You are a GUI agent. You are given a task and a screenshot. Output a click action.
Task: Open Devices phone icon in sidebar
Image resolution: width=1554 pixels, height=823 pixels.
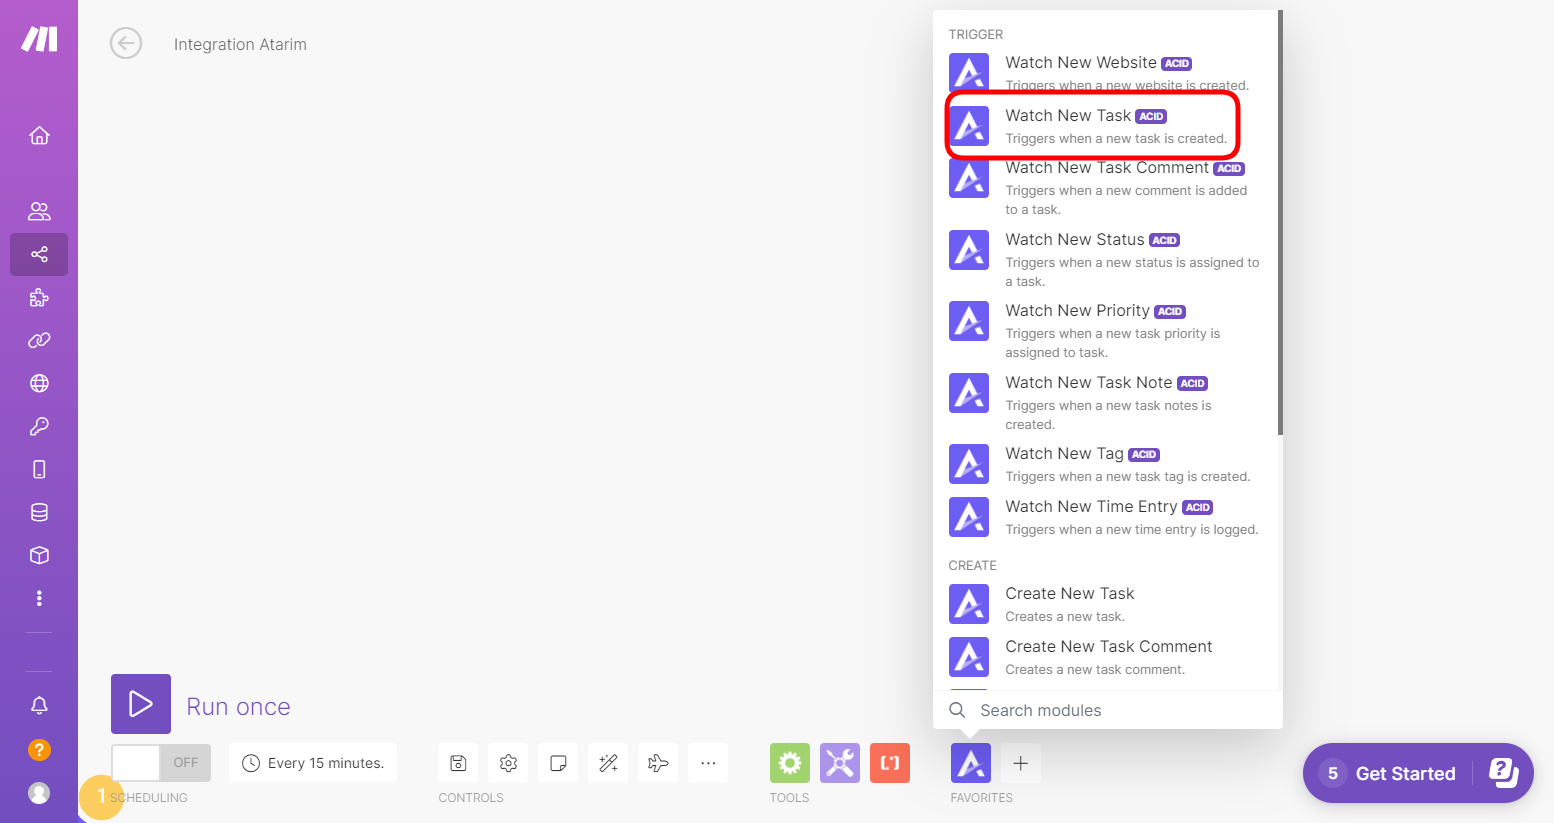[39, 469]
